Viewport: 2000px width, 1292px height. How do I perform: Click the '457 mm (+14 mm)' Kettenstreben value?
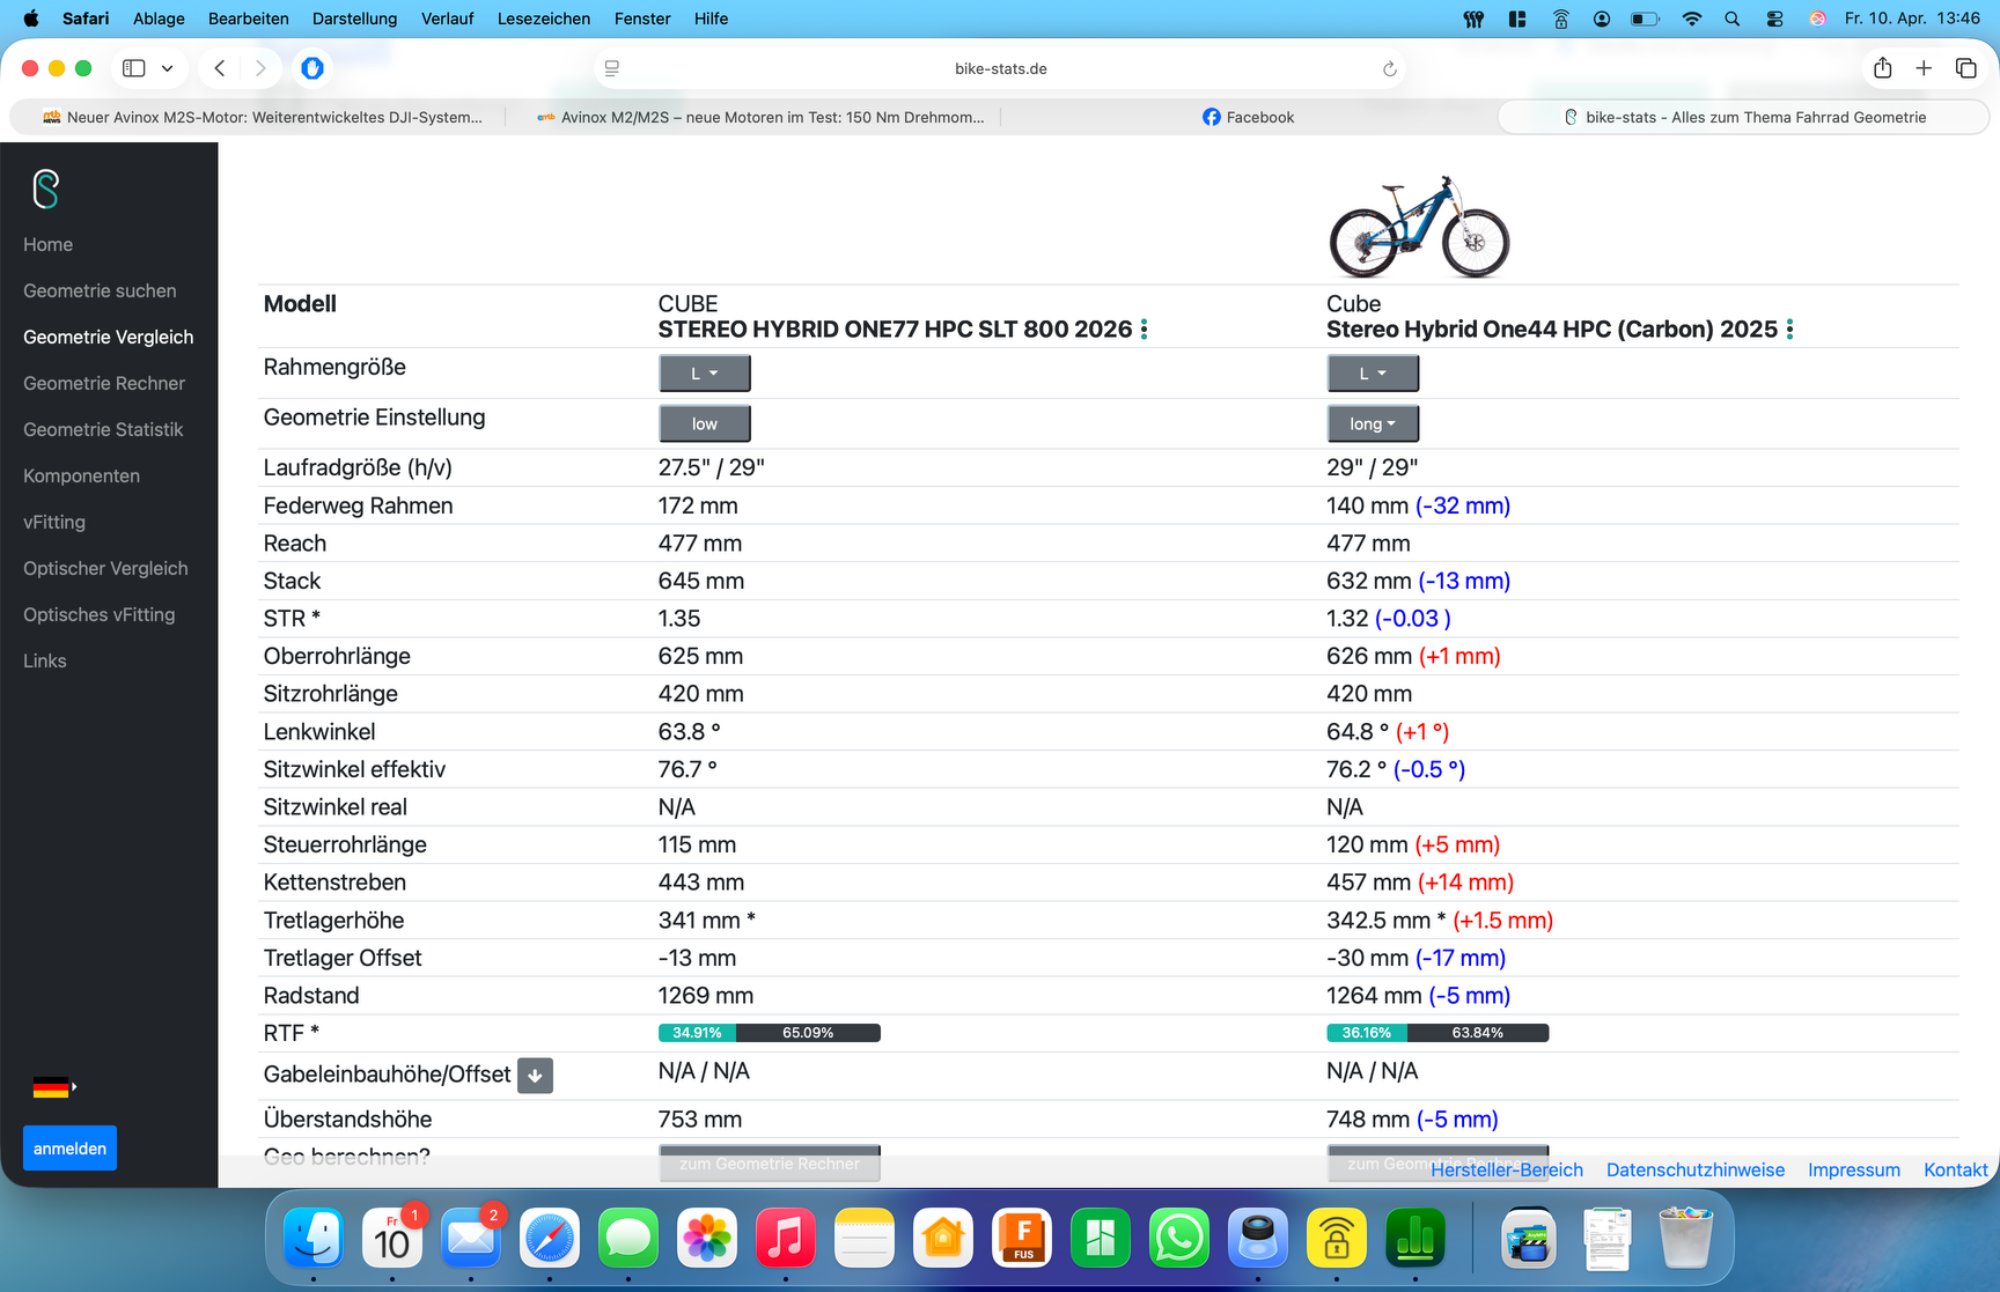(x=1420, y=883)
